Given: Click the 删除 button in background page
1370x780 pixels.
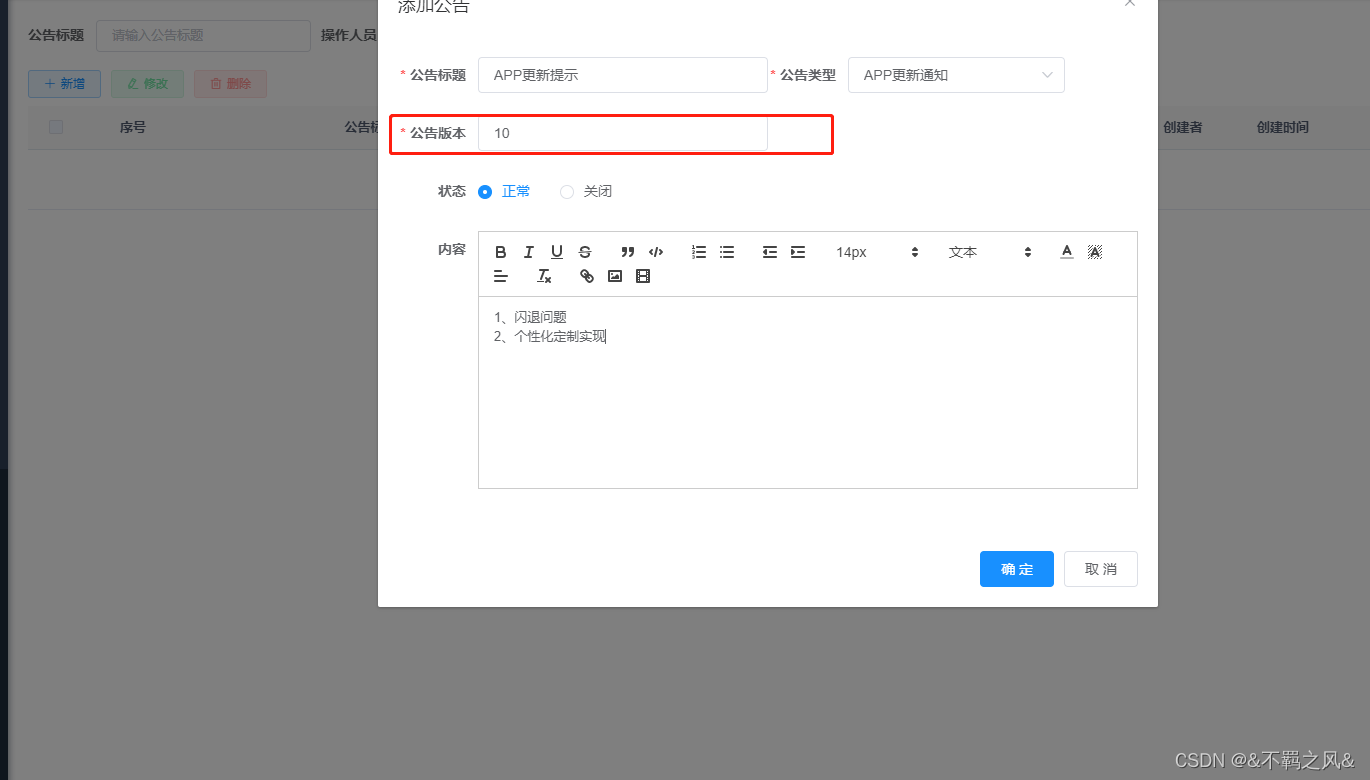Looking at the screenshot, I should click(x=230, y=84).
